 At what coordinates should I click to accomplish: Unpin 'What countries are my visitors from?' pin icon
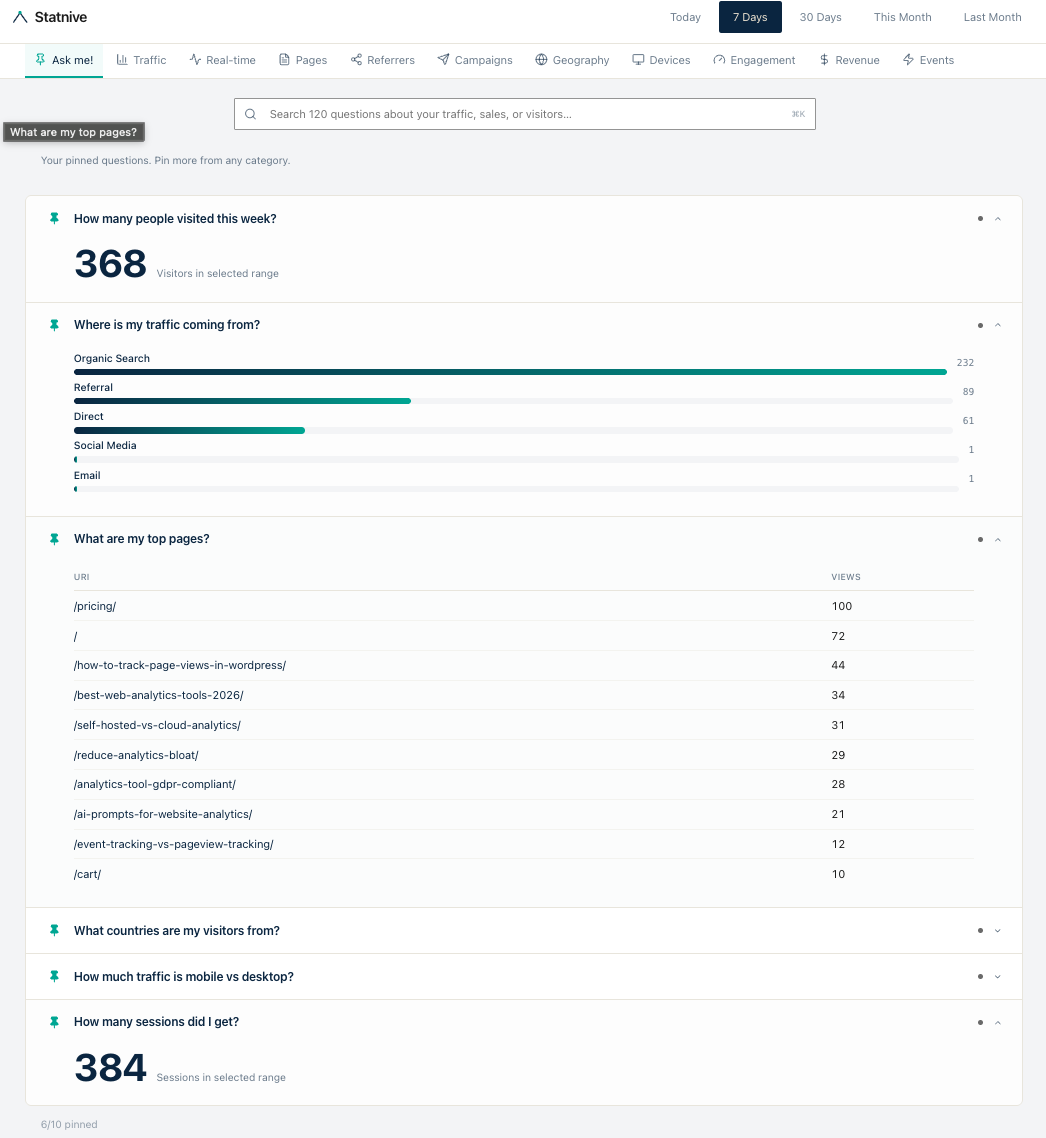[x=54, y=930]
